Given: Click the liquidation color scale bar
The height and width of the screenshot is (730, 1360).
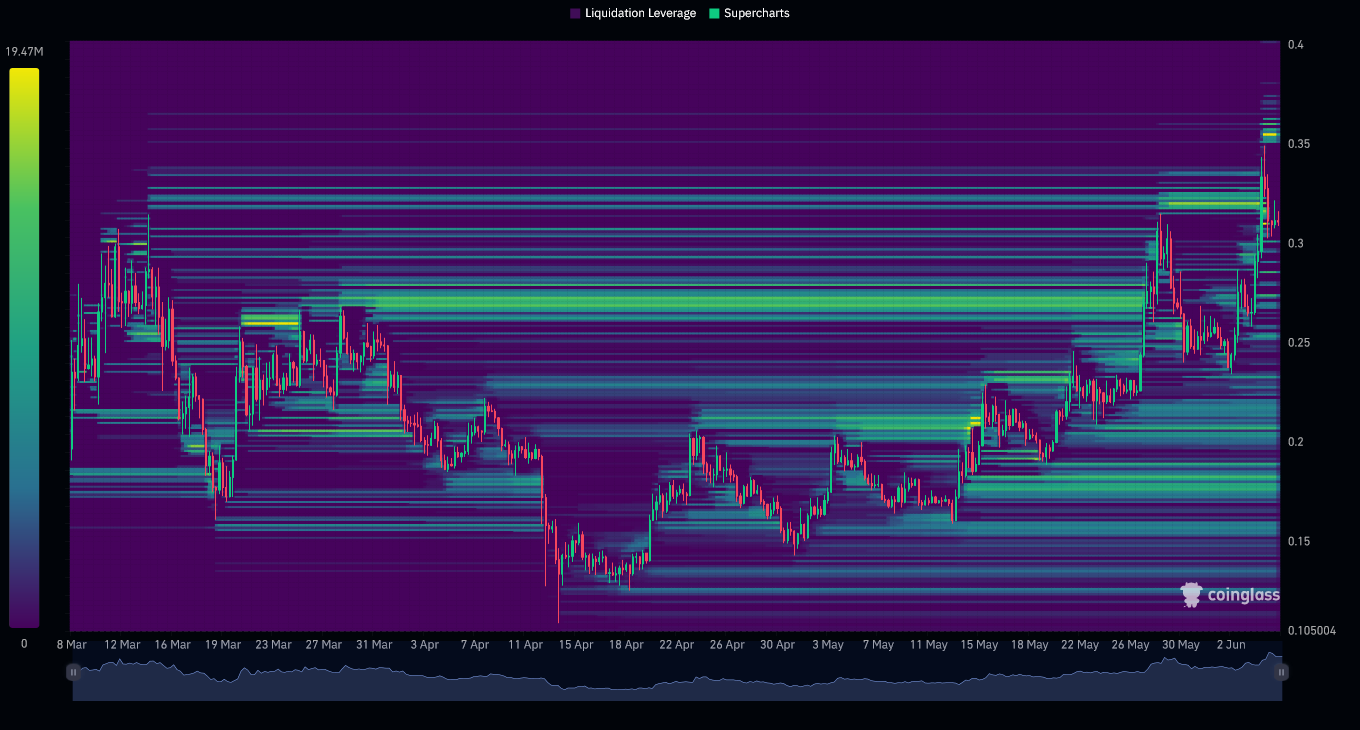Looking at the screenshot, I should [x=24, y=347].
